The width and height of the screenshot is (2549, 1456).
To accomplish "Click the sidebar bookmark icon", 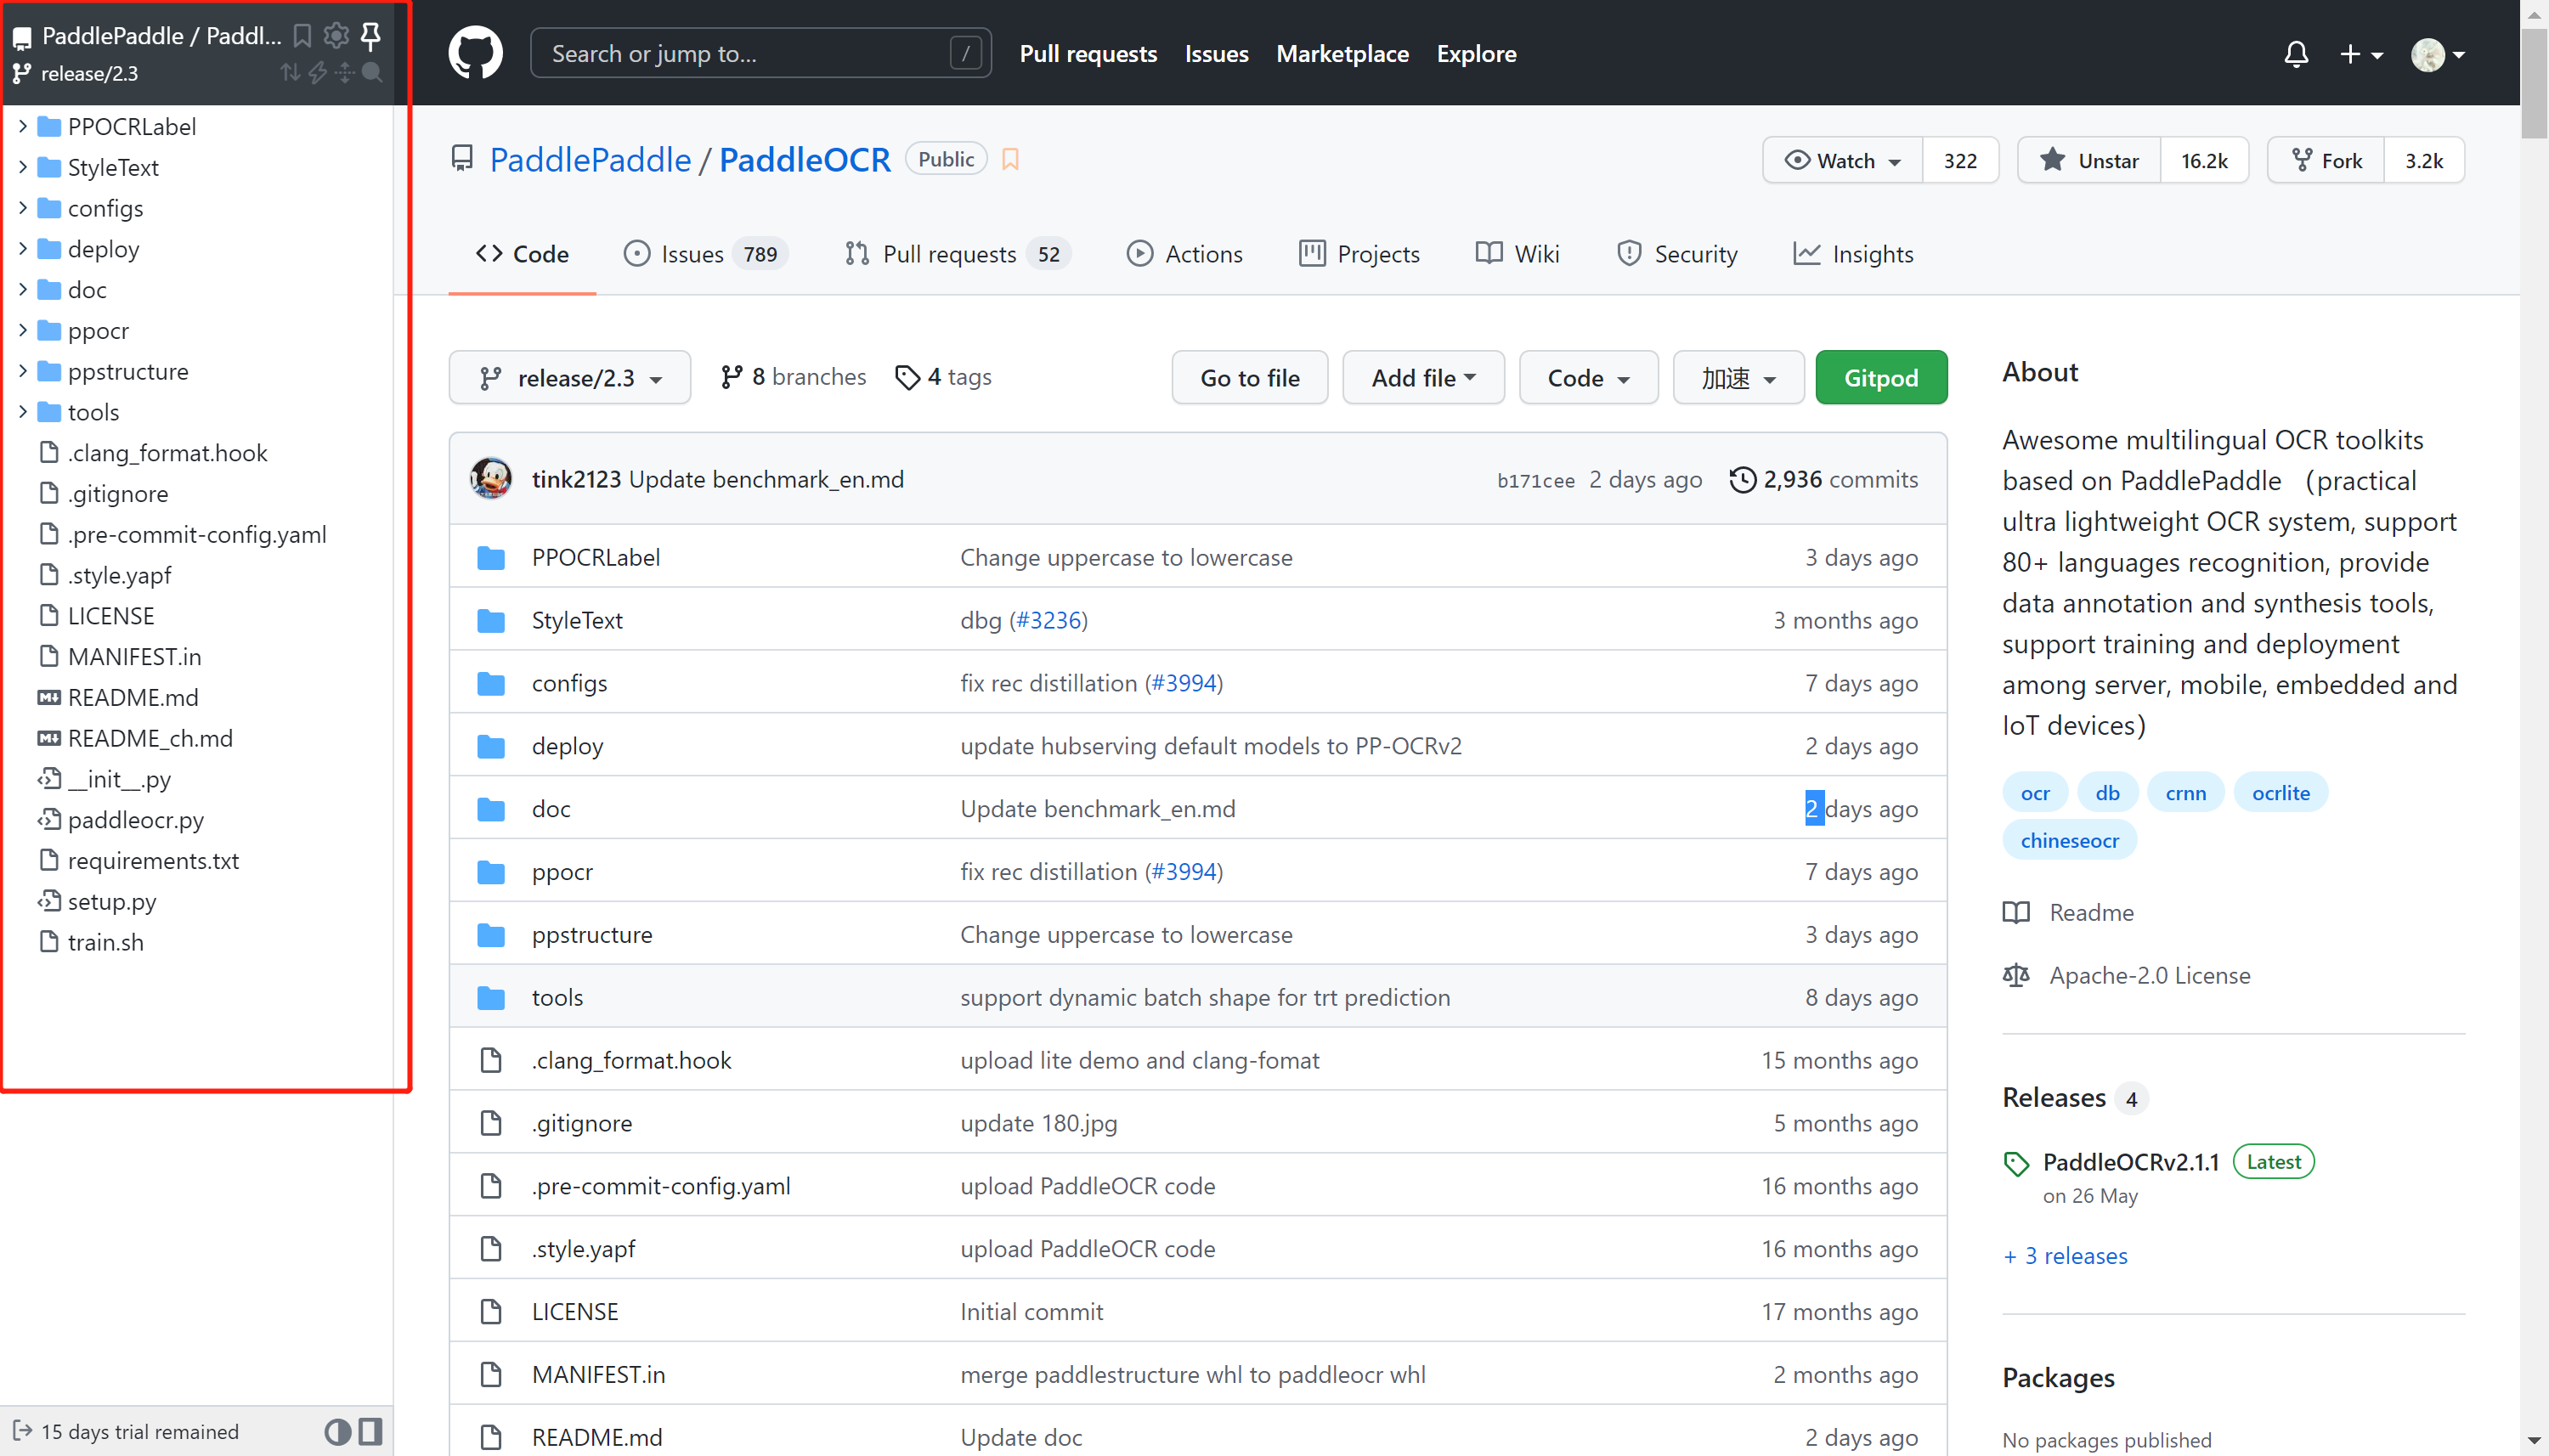I will (302, 36).
